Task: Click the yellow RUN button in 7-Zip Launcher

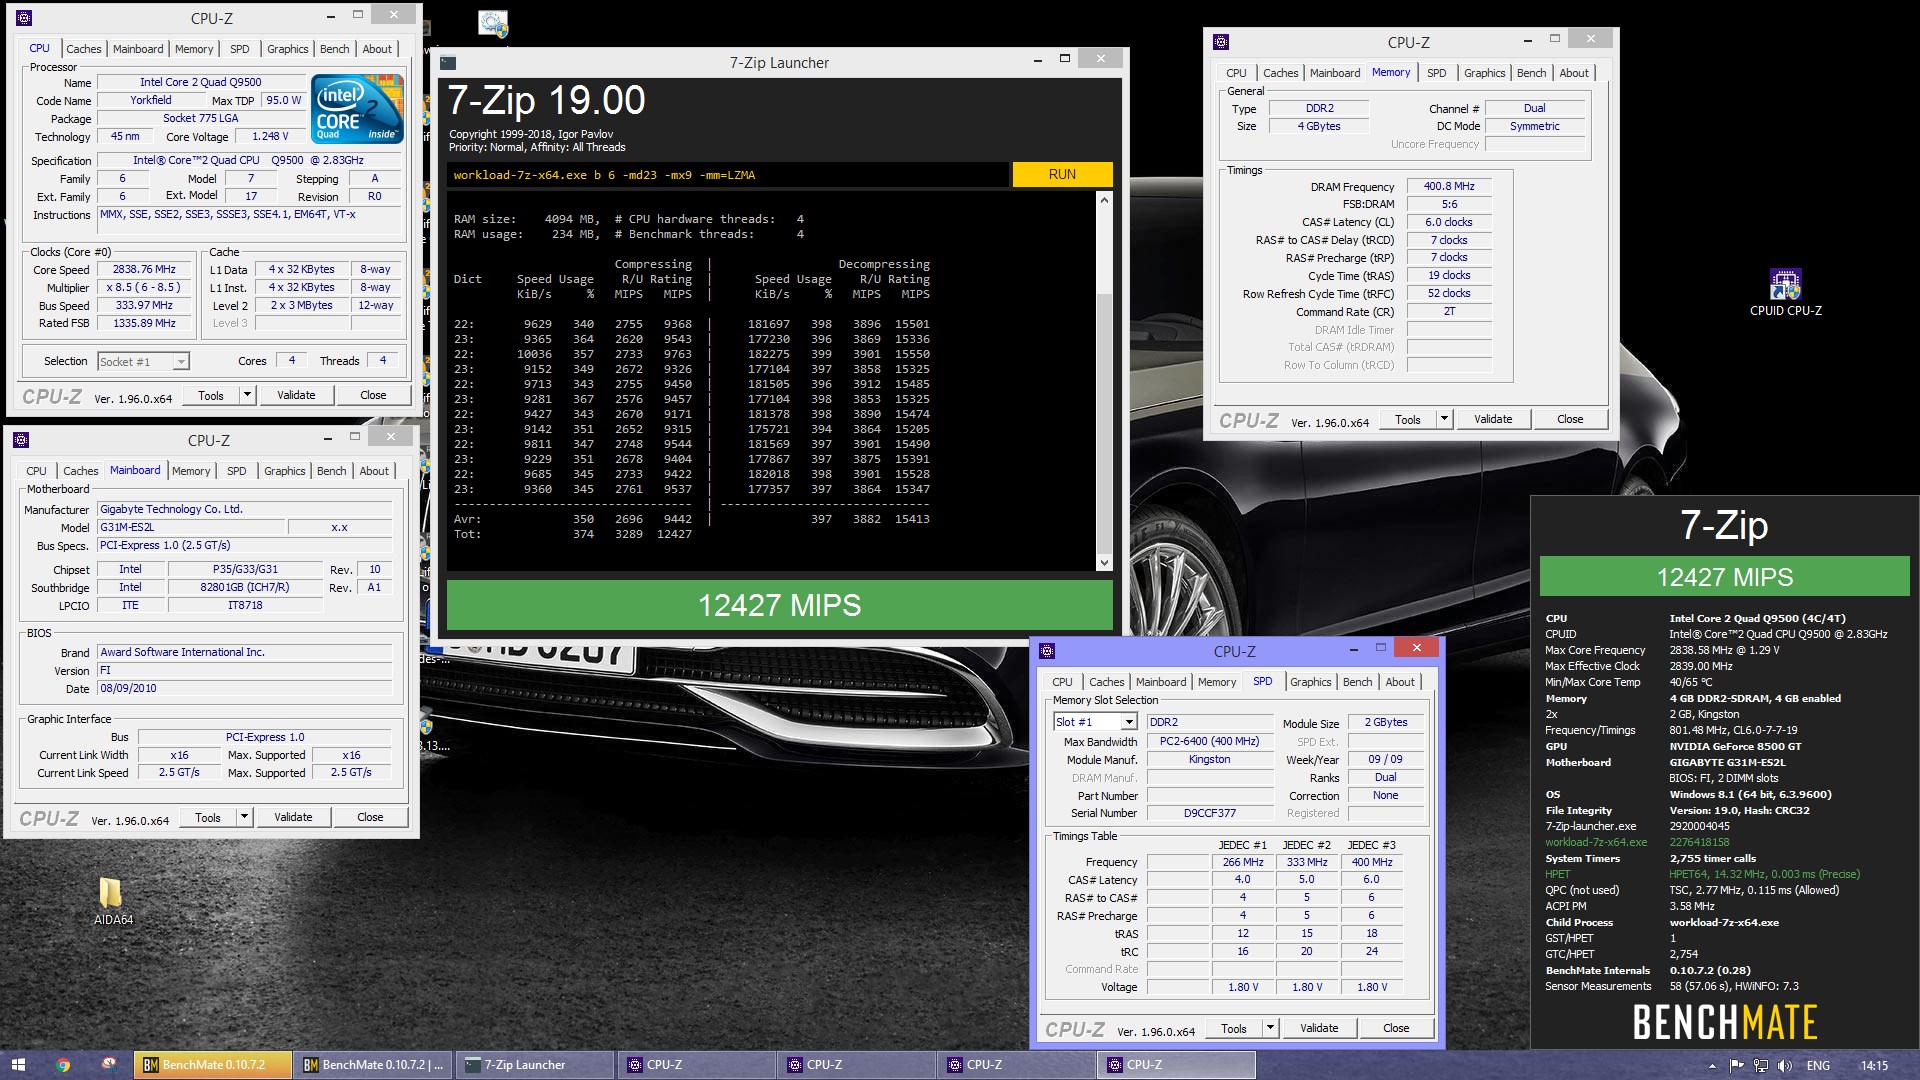Action: pyautogui.click(x=1062, y=174)
